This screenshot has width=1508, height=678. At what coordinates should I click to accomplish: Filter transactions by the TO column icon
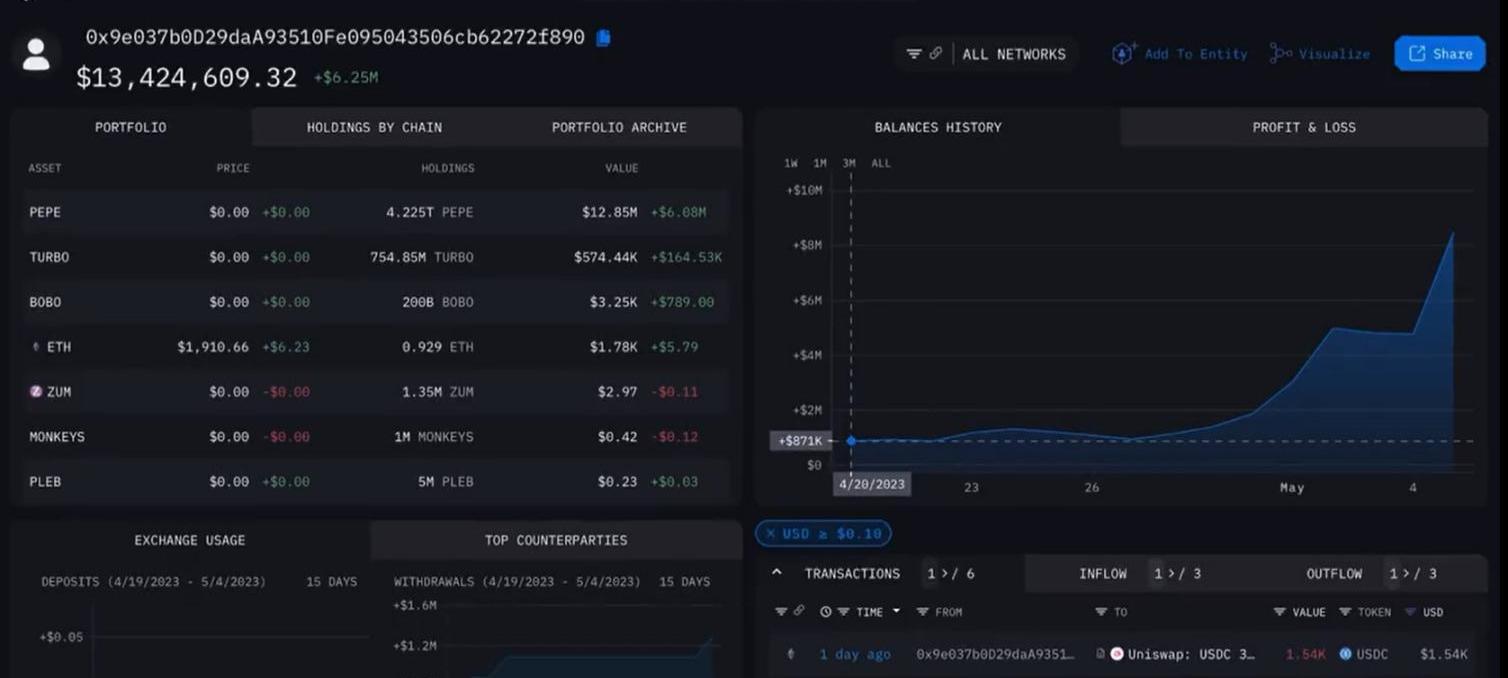tap(1101, 612)
